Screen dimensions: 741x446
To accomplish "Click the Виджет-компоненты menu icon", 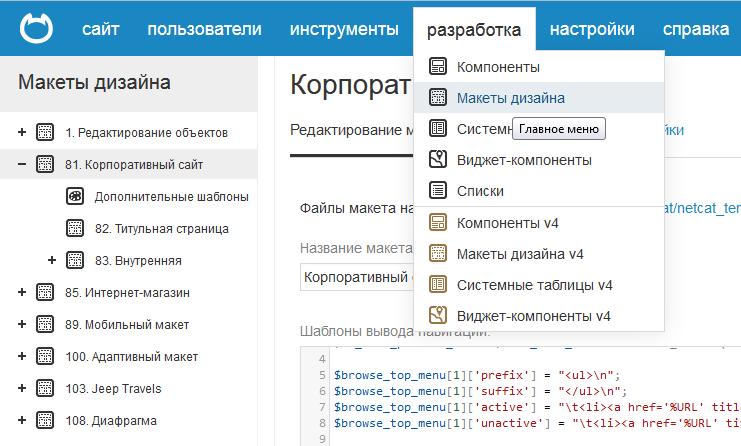I will click(x=437, y=159).
